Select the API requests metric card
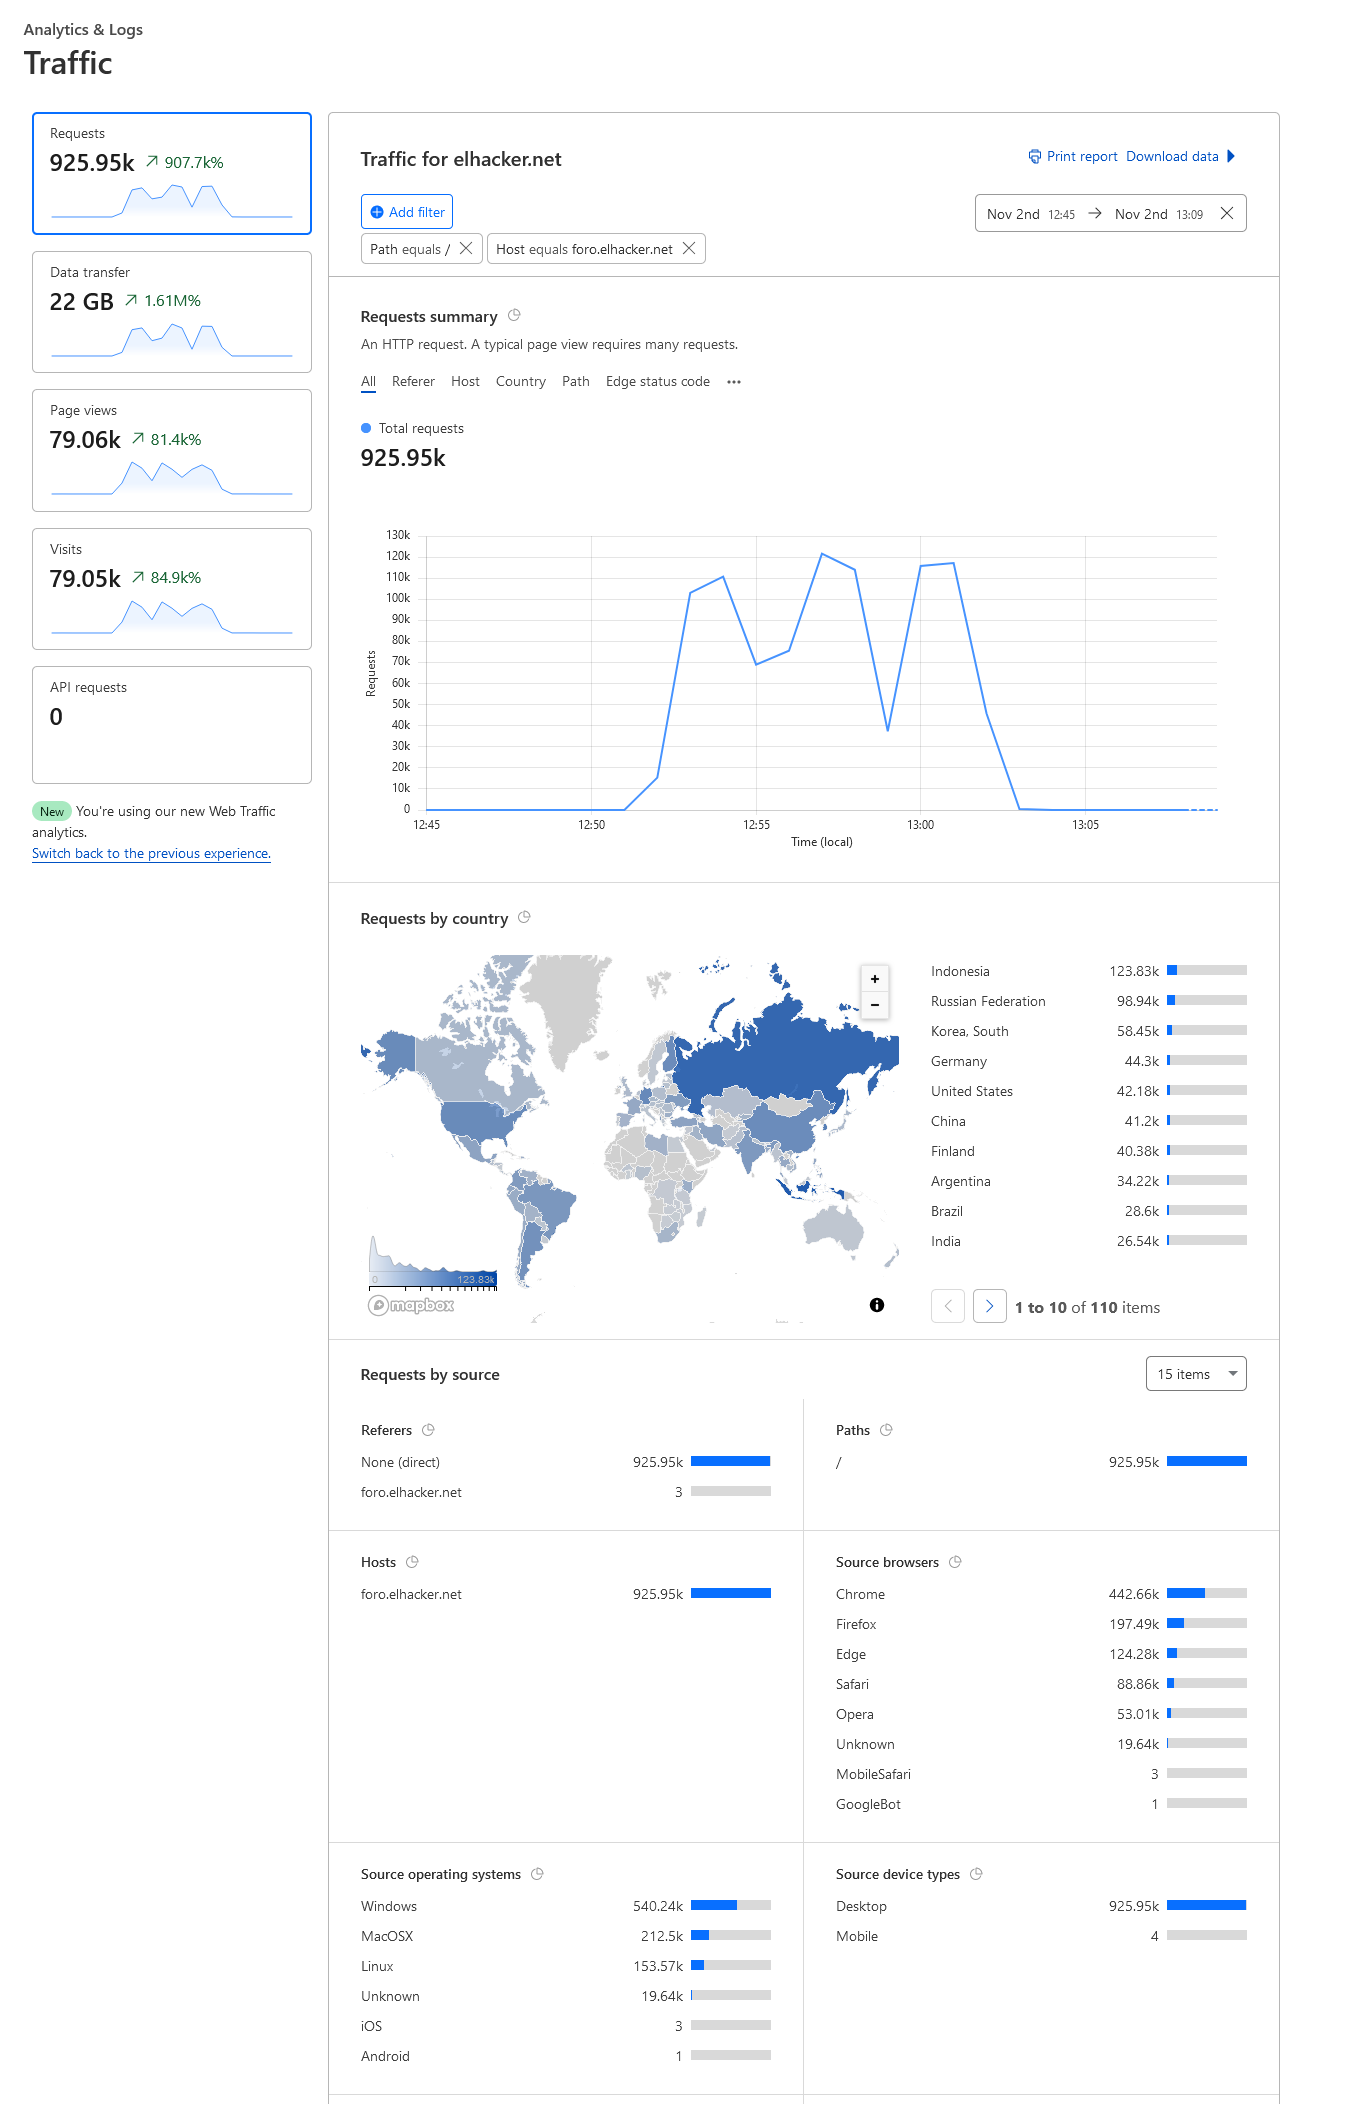This screenshot has height=2104, width=1351. pos(172,725)
